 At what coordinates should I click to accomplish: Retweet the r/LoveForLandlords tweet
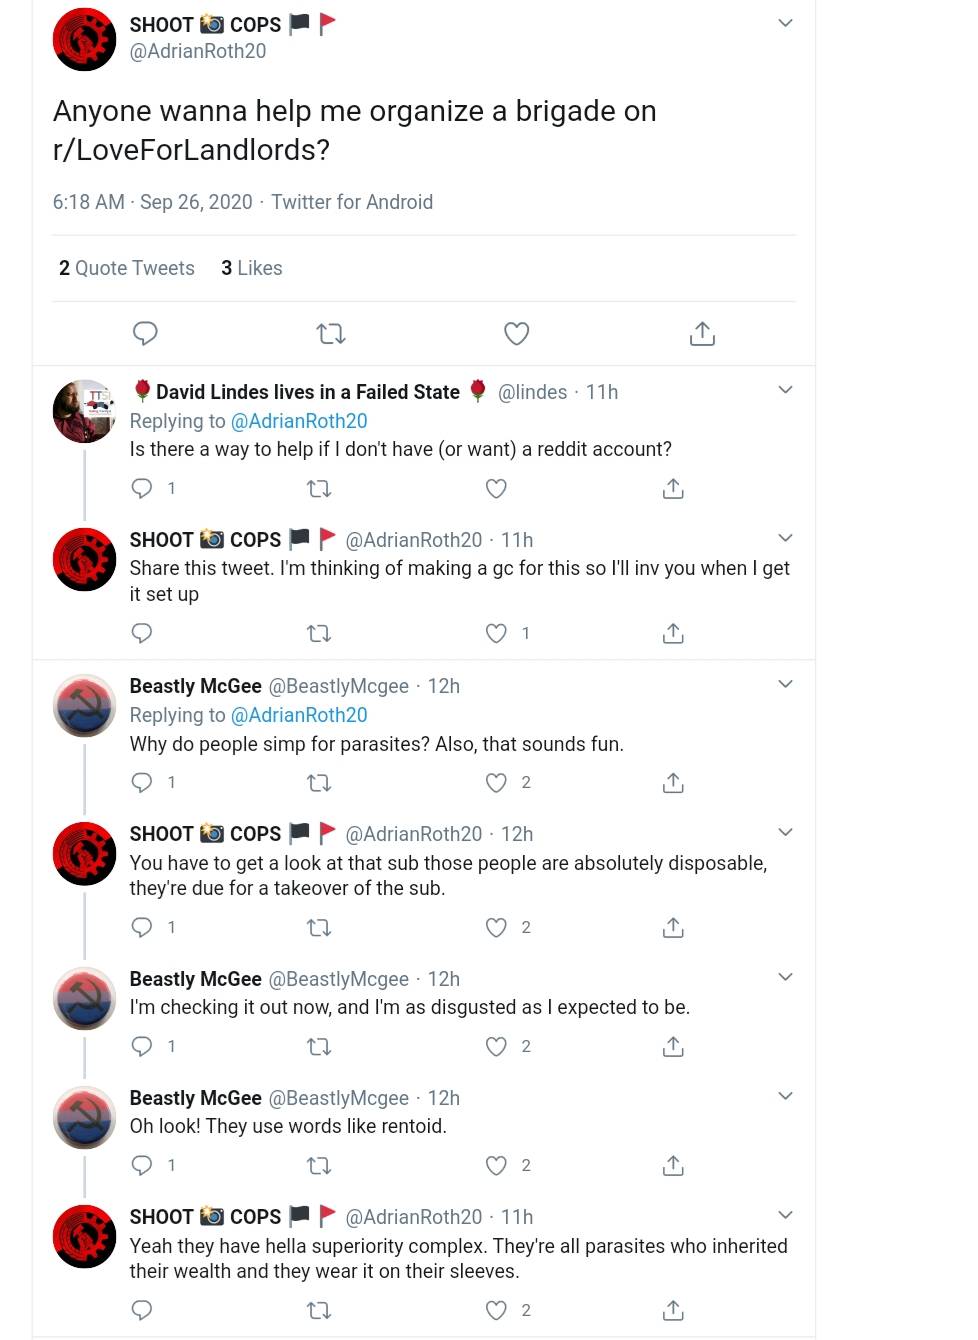pyautogui.click(x=331, y=333)
